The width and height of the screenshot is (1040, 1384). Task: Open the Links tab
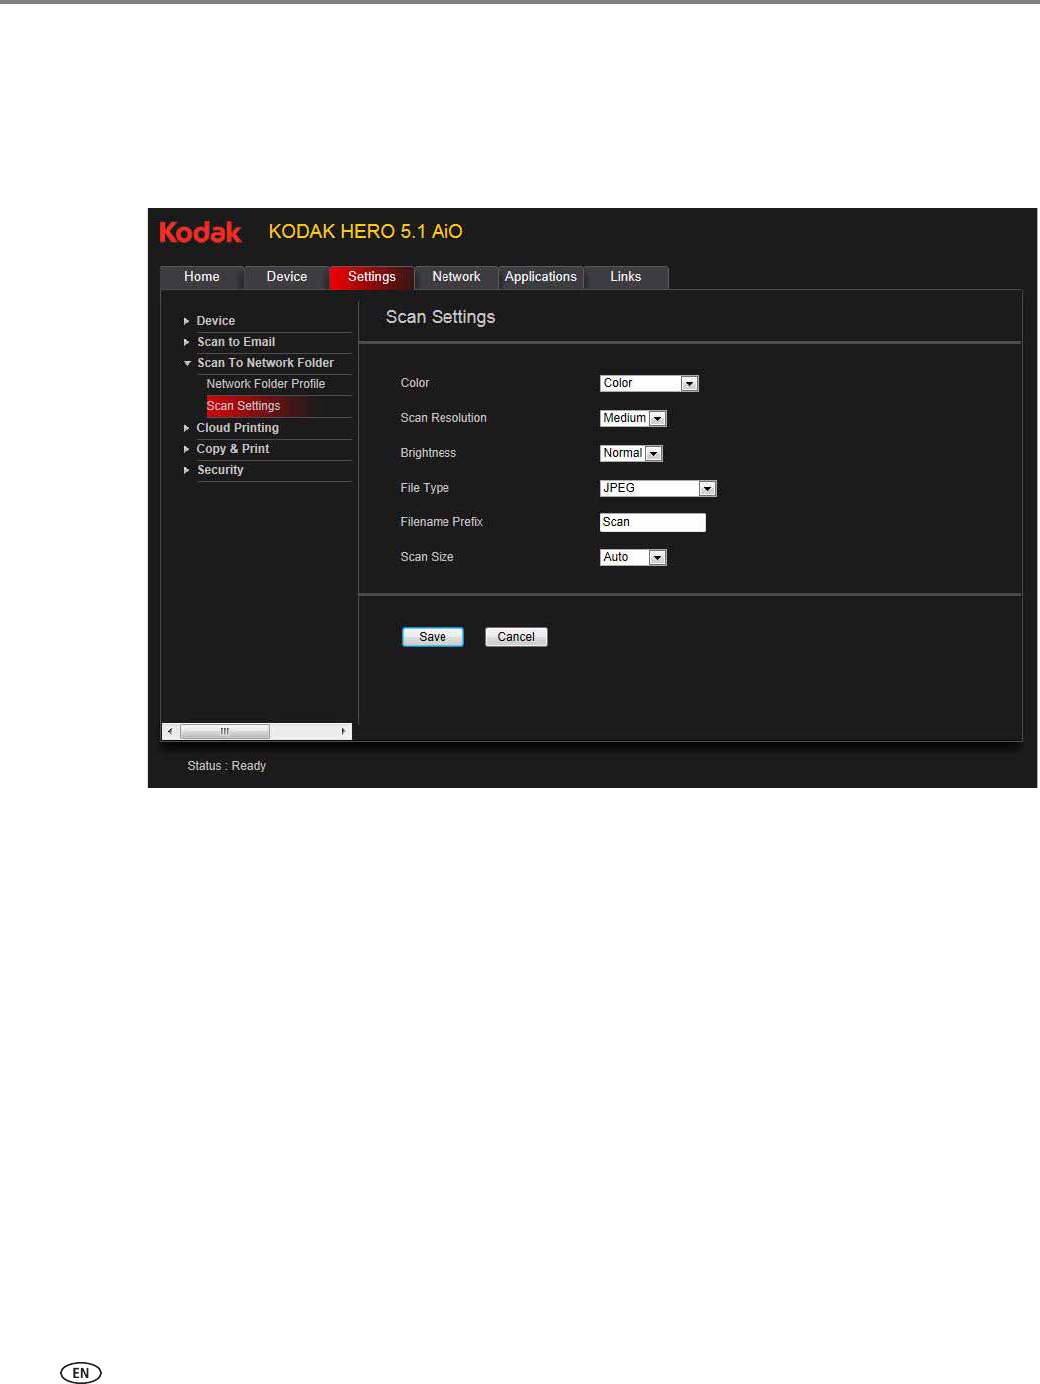[626, 277]
